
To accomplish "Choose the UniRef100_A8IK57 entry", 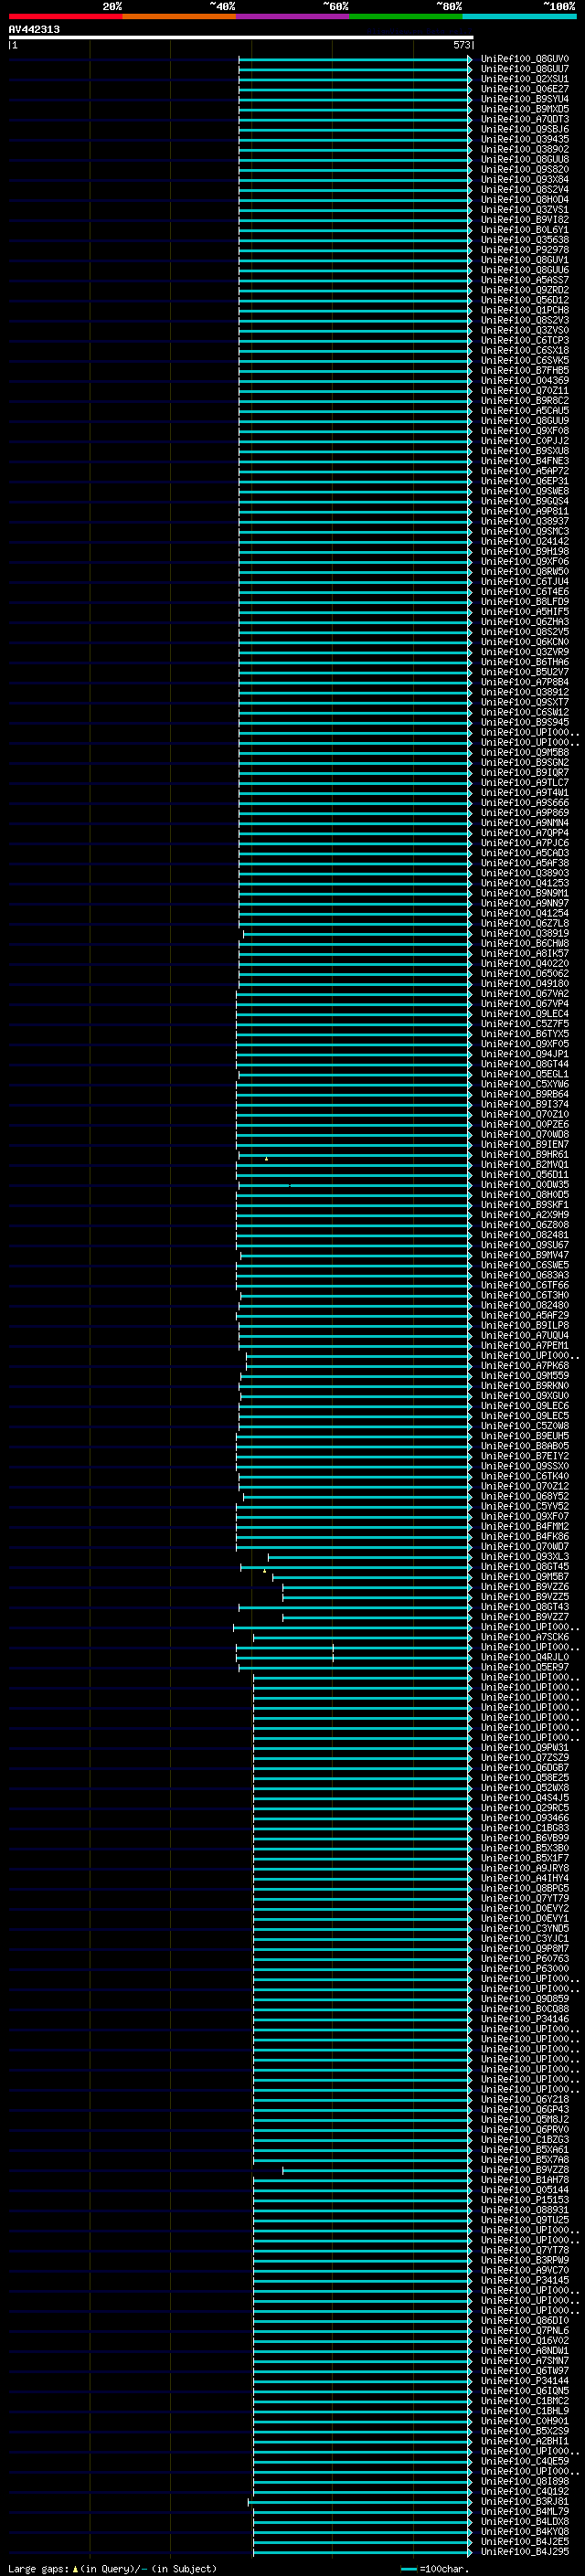I will 525,953.
